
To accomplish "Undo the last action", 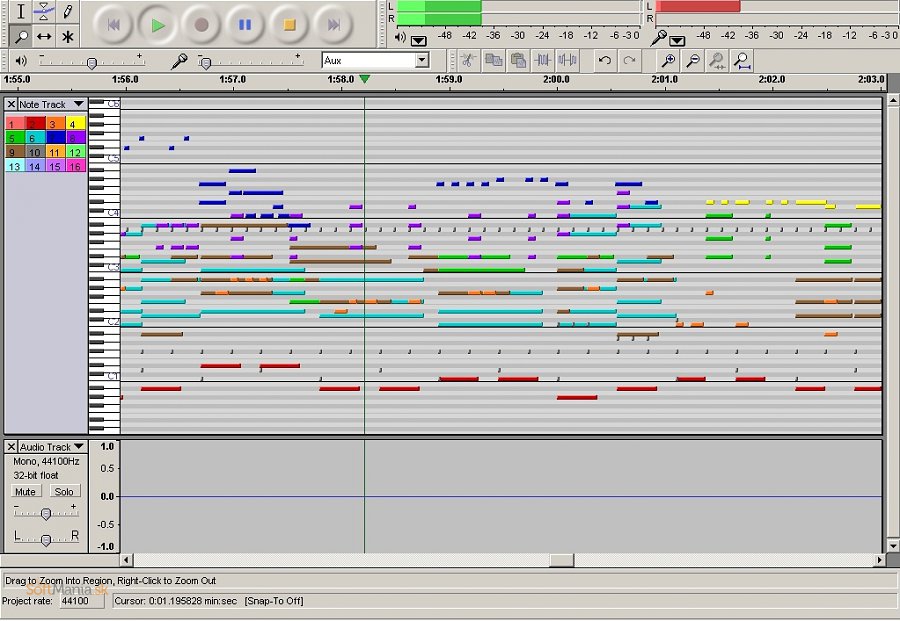I will coord(604,60).
